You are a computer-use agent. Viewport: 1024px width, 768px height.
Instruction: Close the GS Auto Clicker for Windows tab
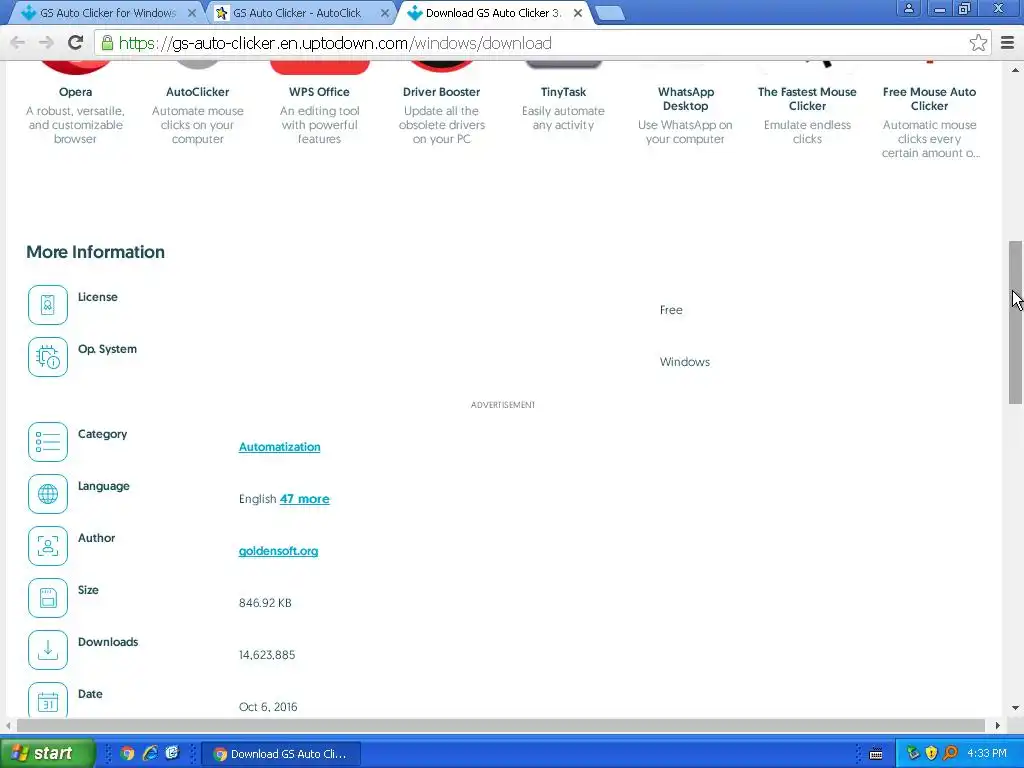192,13
